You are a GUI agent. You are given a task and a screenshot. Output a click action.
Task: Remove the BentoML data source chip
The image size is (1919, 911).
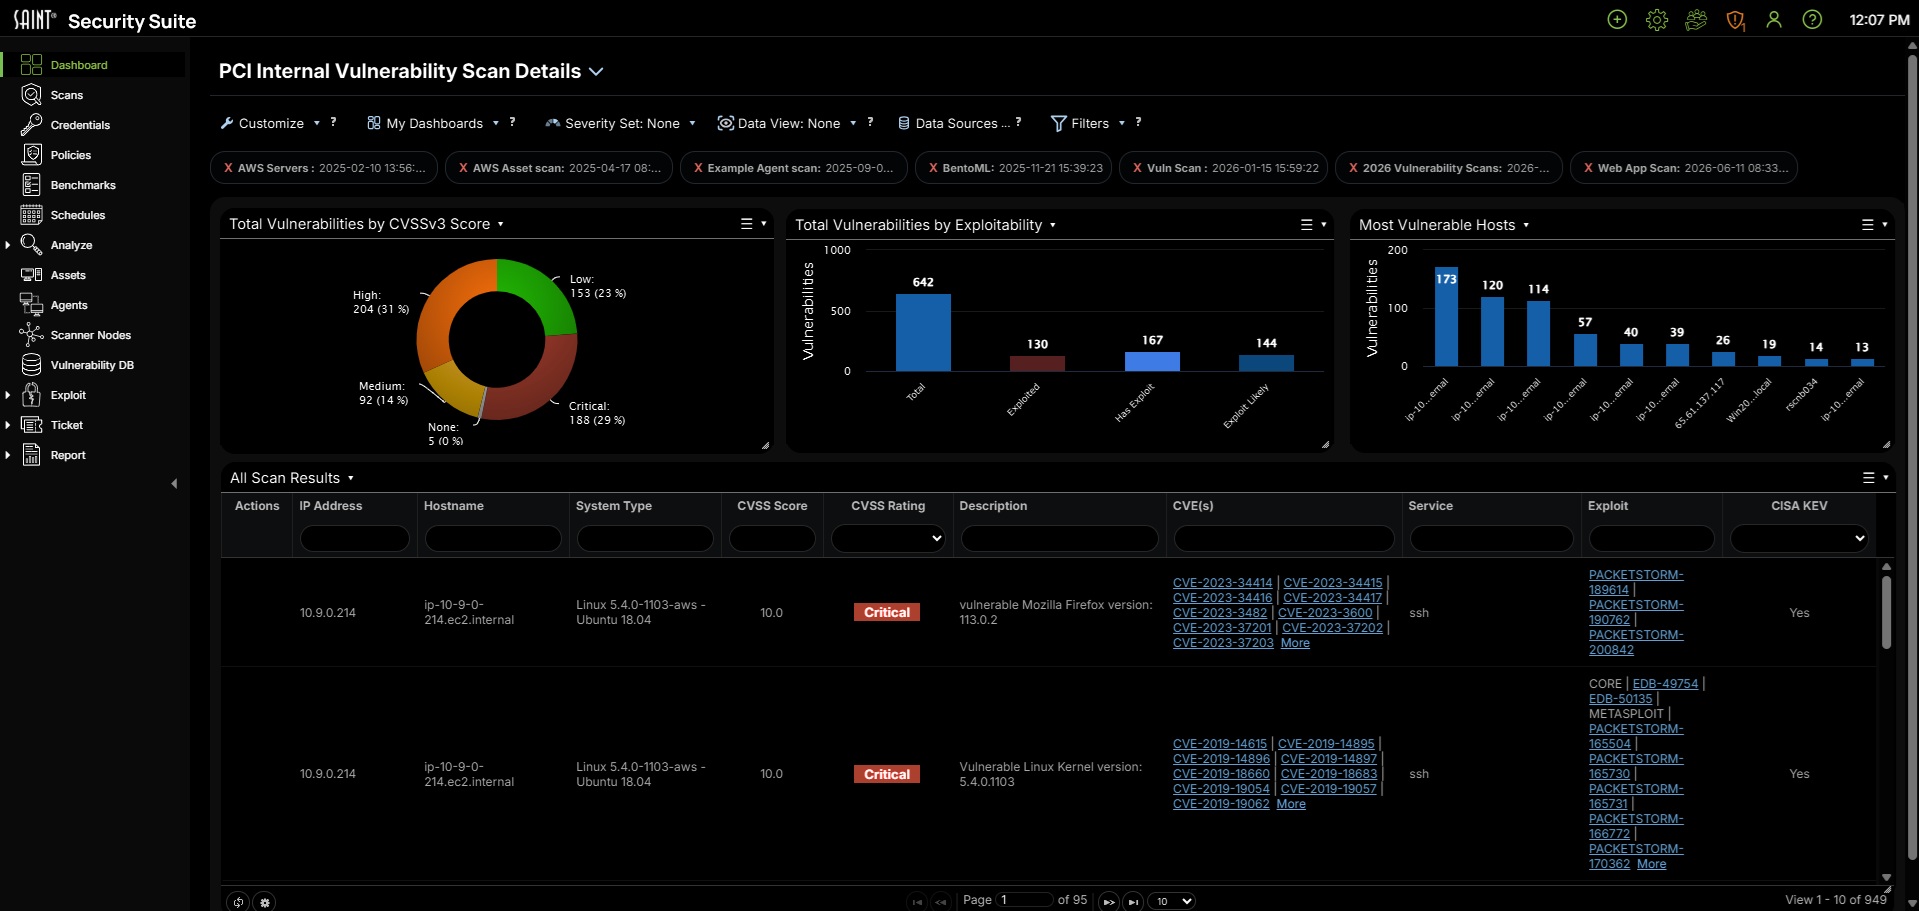933,168
